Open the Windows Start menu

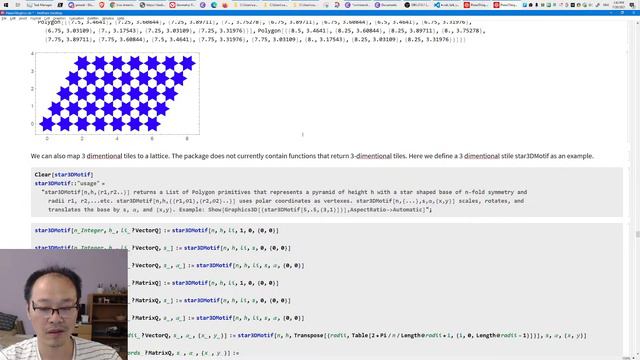(6, 5)
